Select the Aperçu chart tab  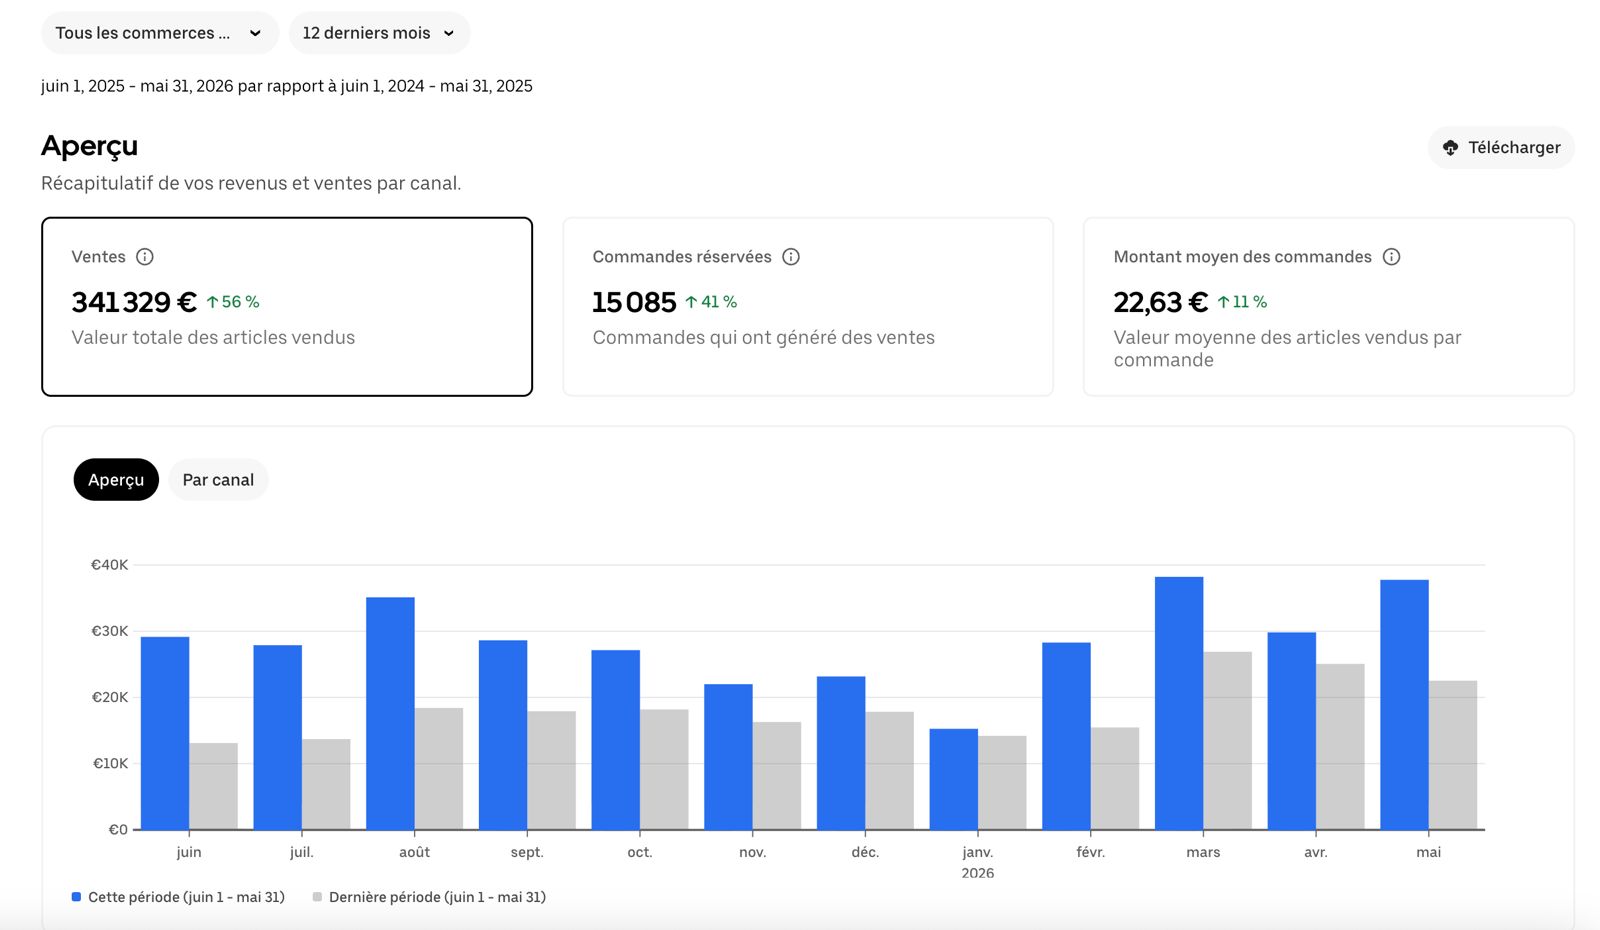[x=116, y=480]
